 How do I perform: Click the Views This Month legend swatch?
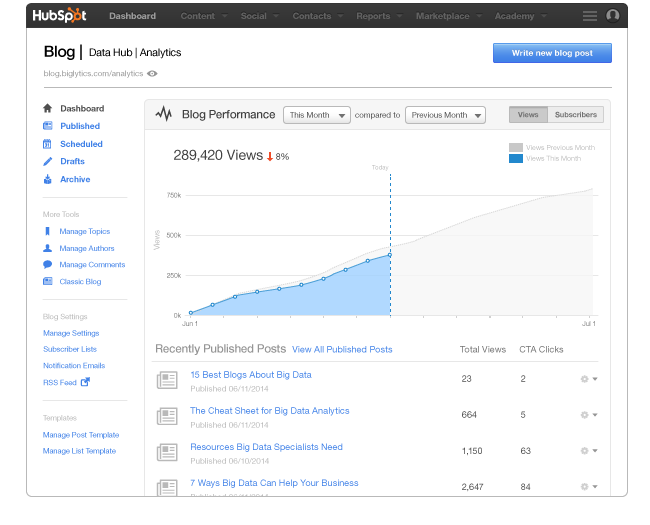point(516,159)
